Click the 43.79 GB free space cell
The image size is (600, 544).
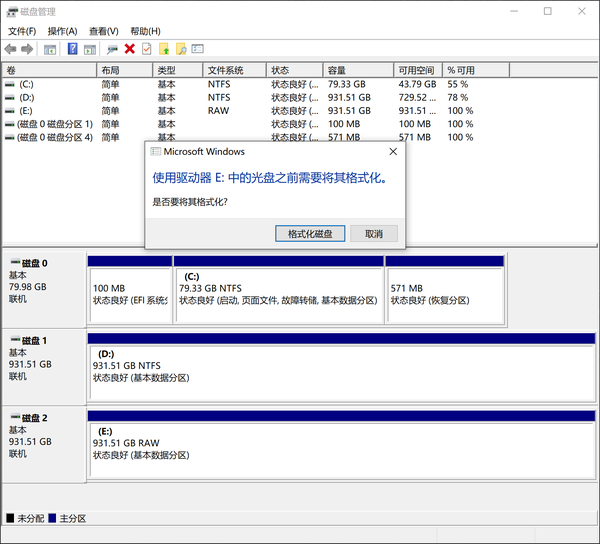coord(417,84)
